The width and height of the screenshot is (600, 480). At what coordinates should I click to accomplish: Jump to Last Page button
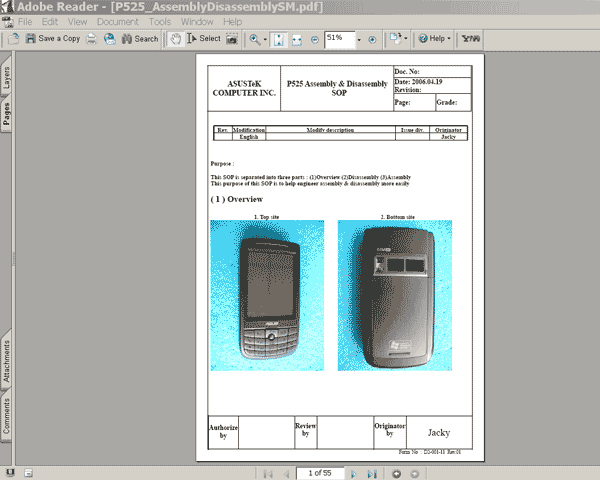point(372,474)
